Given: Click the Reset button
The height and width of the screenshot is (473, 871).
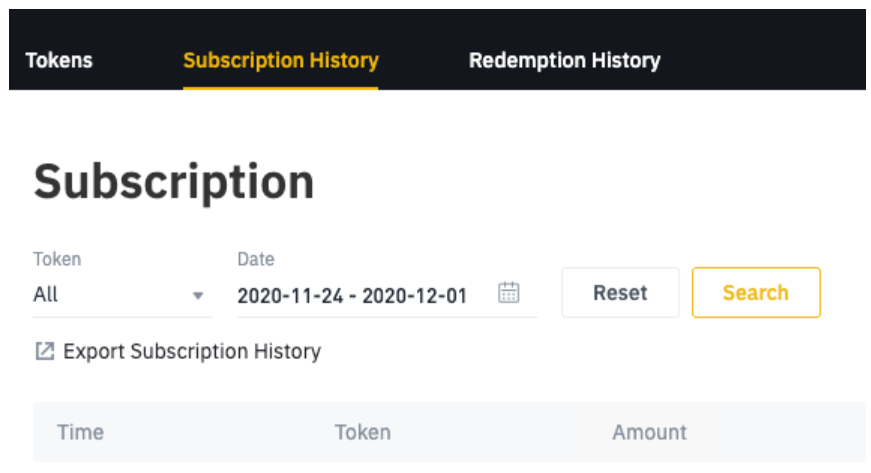Looking at the screenshot, I should tap(620, 293).
